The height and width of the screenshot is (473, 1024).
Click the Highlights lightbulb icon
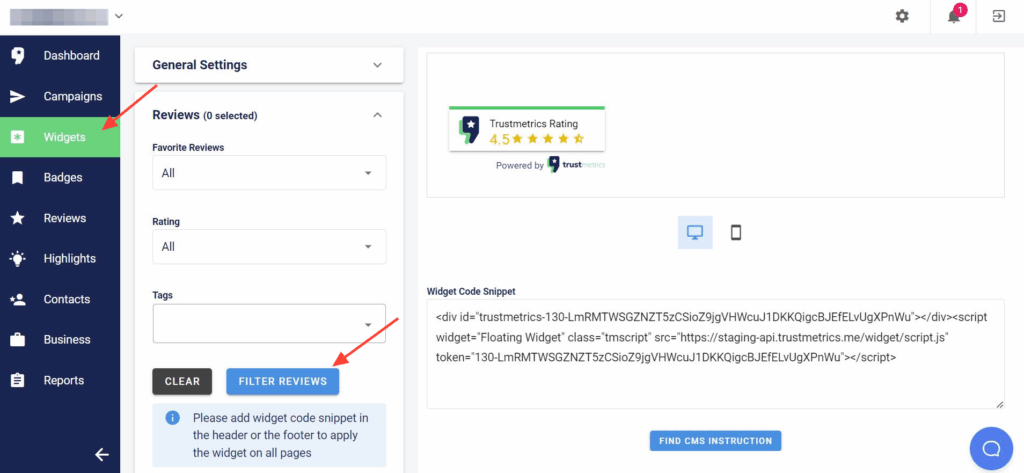18,259
